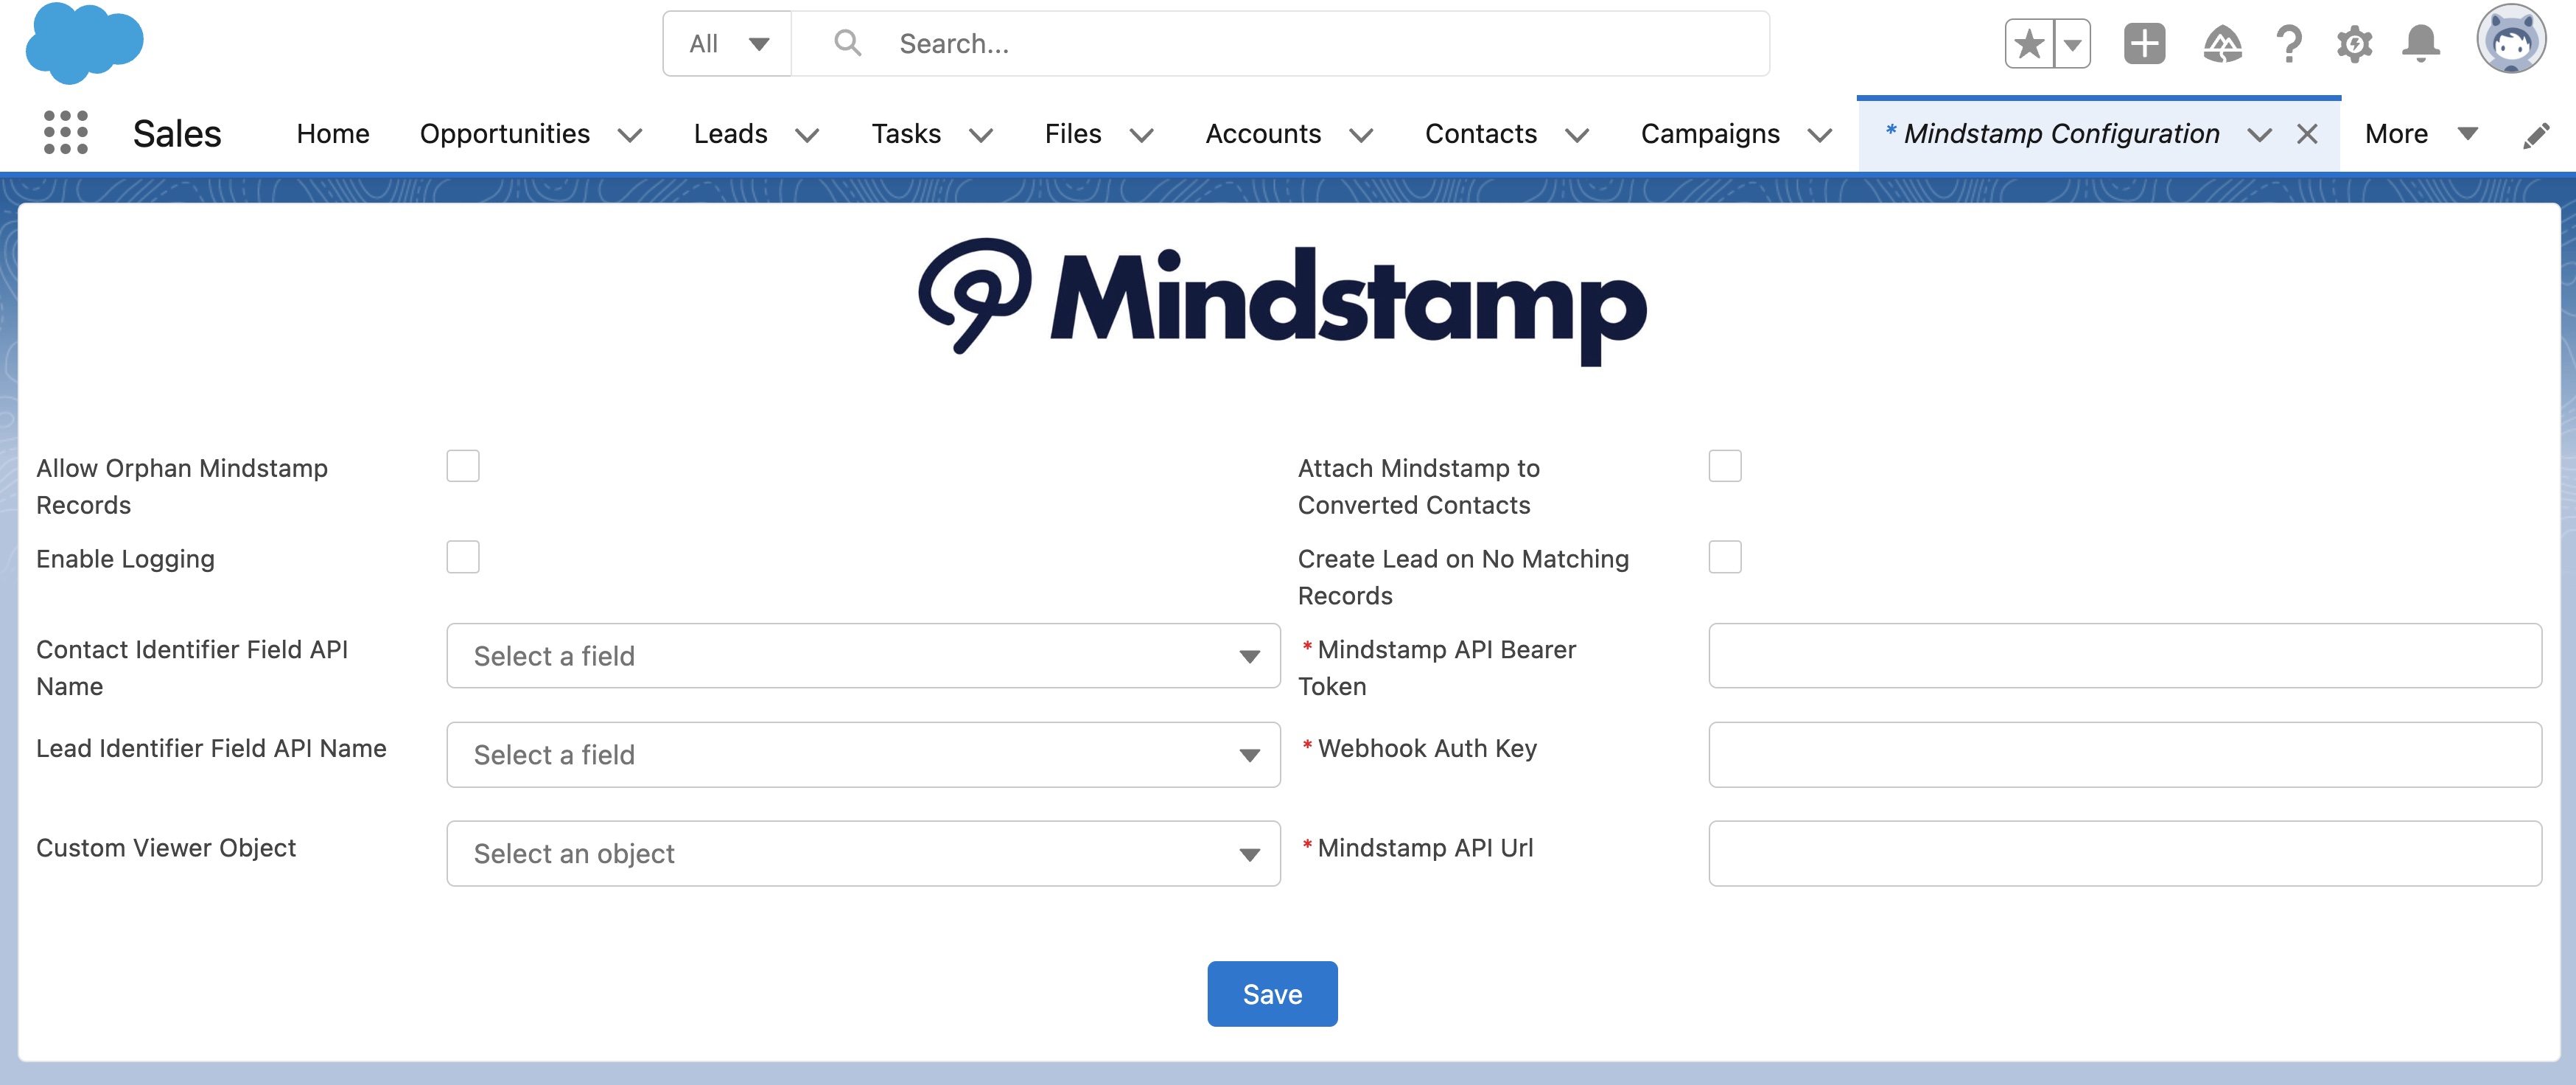2576x1085 pixels.
Task: Click the Mindstamp API Url label
Action: tap(1425, 848)
